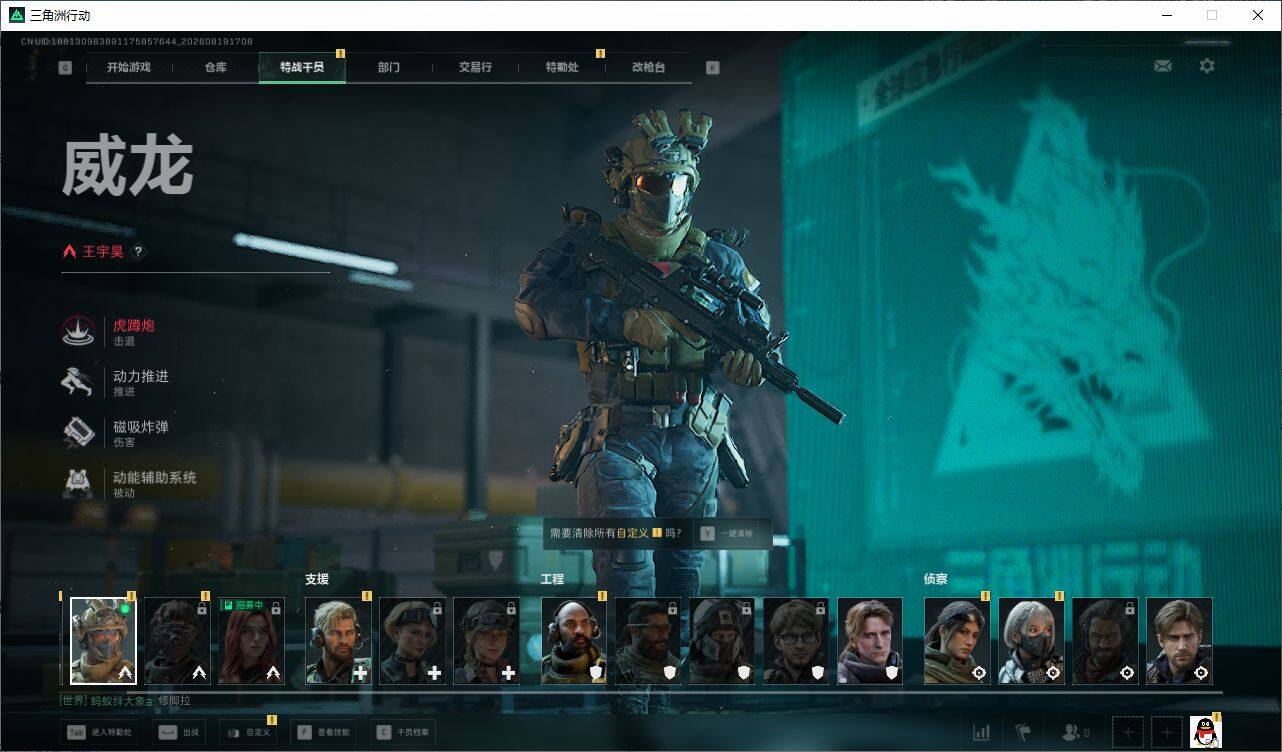Open the 改枪台 tab

(x=648, y=68)
